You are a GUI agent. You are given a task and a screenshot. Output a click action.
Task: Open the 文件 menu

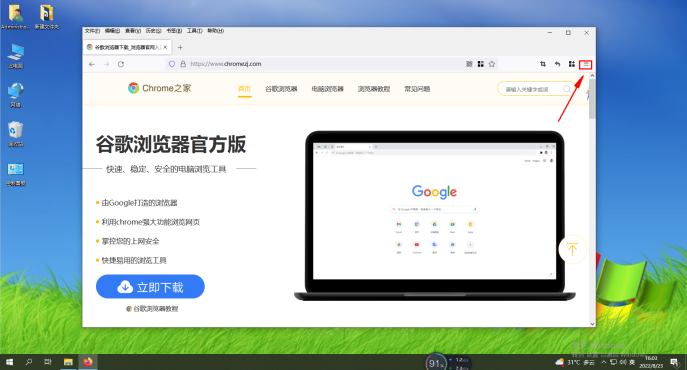click(92, 31)
